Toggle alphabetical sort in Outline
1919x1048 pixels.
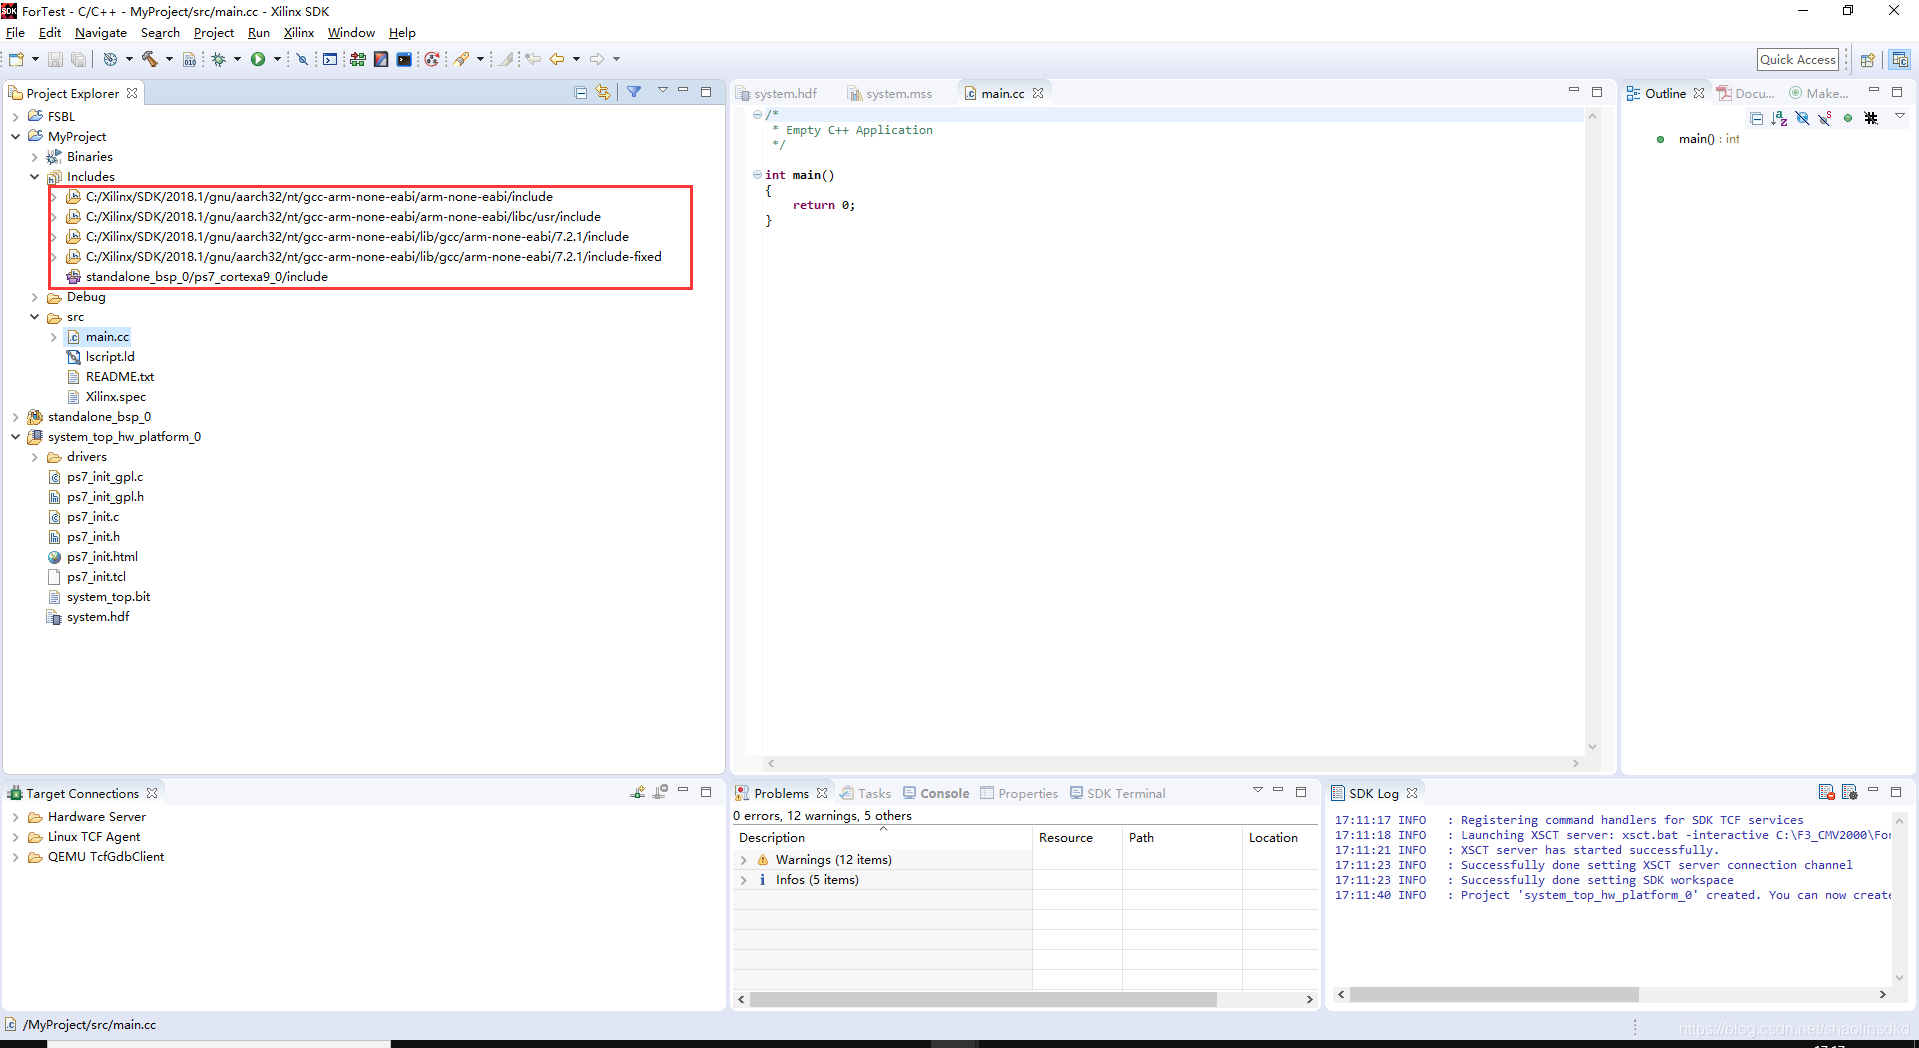point(1779,118)
